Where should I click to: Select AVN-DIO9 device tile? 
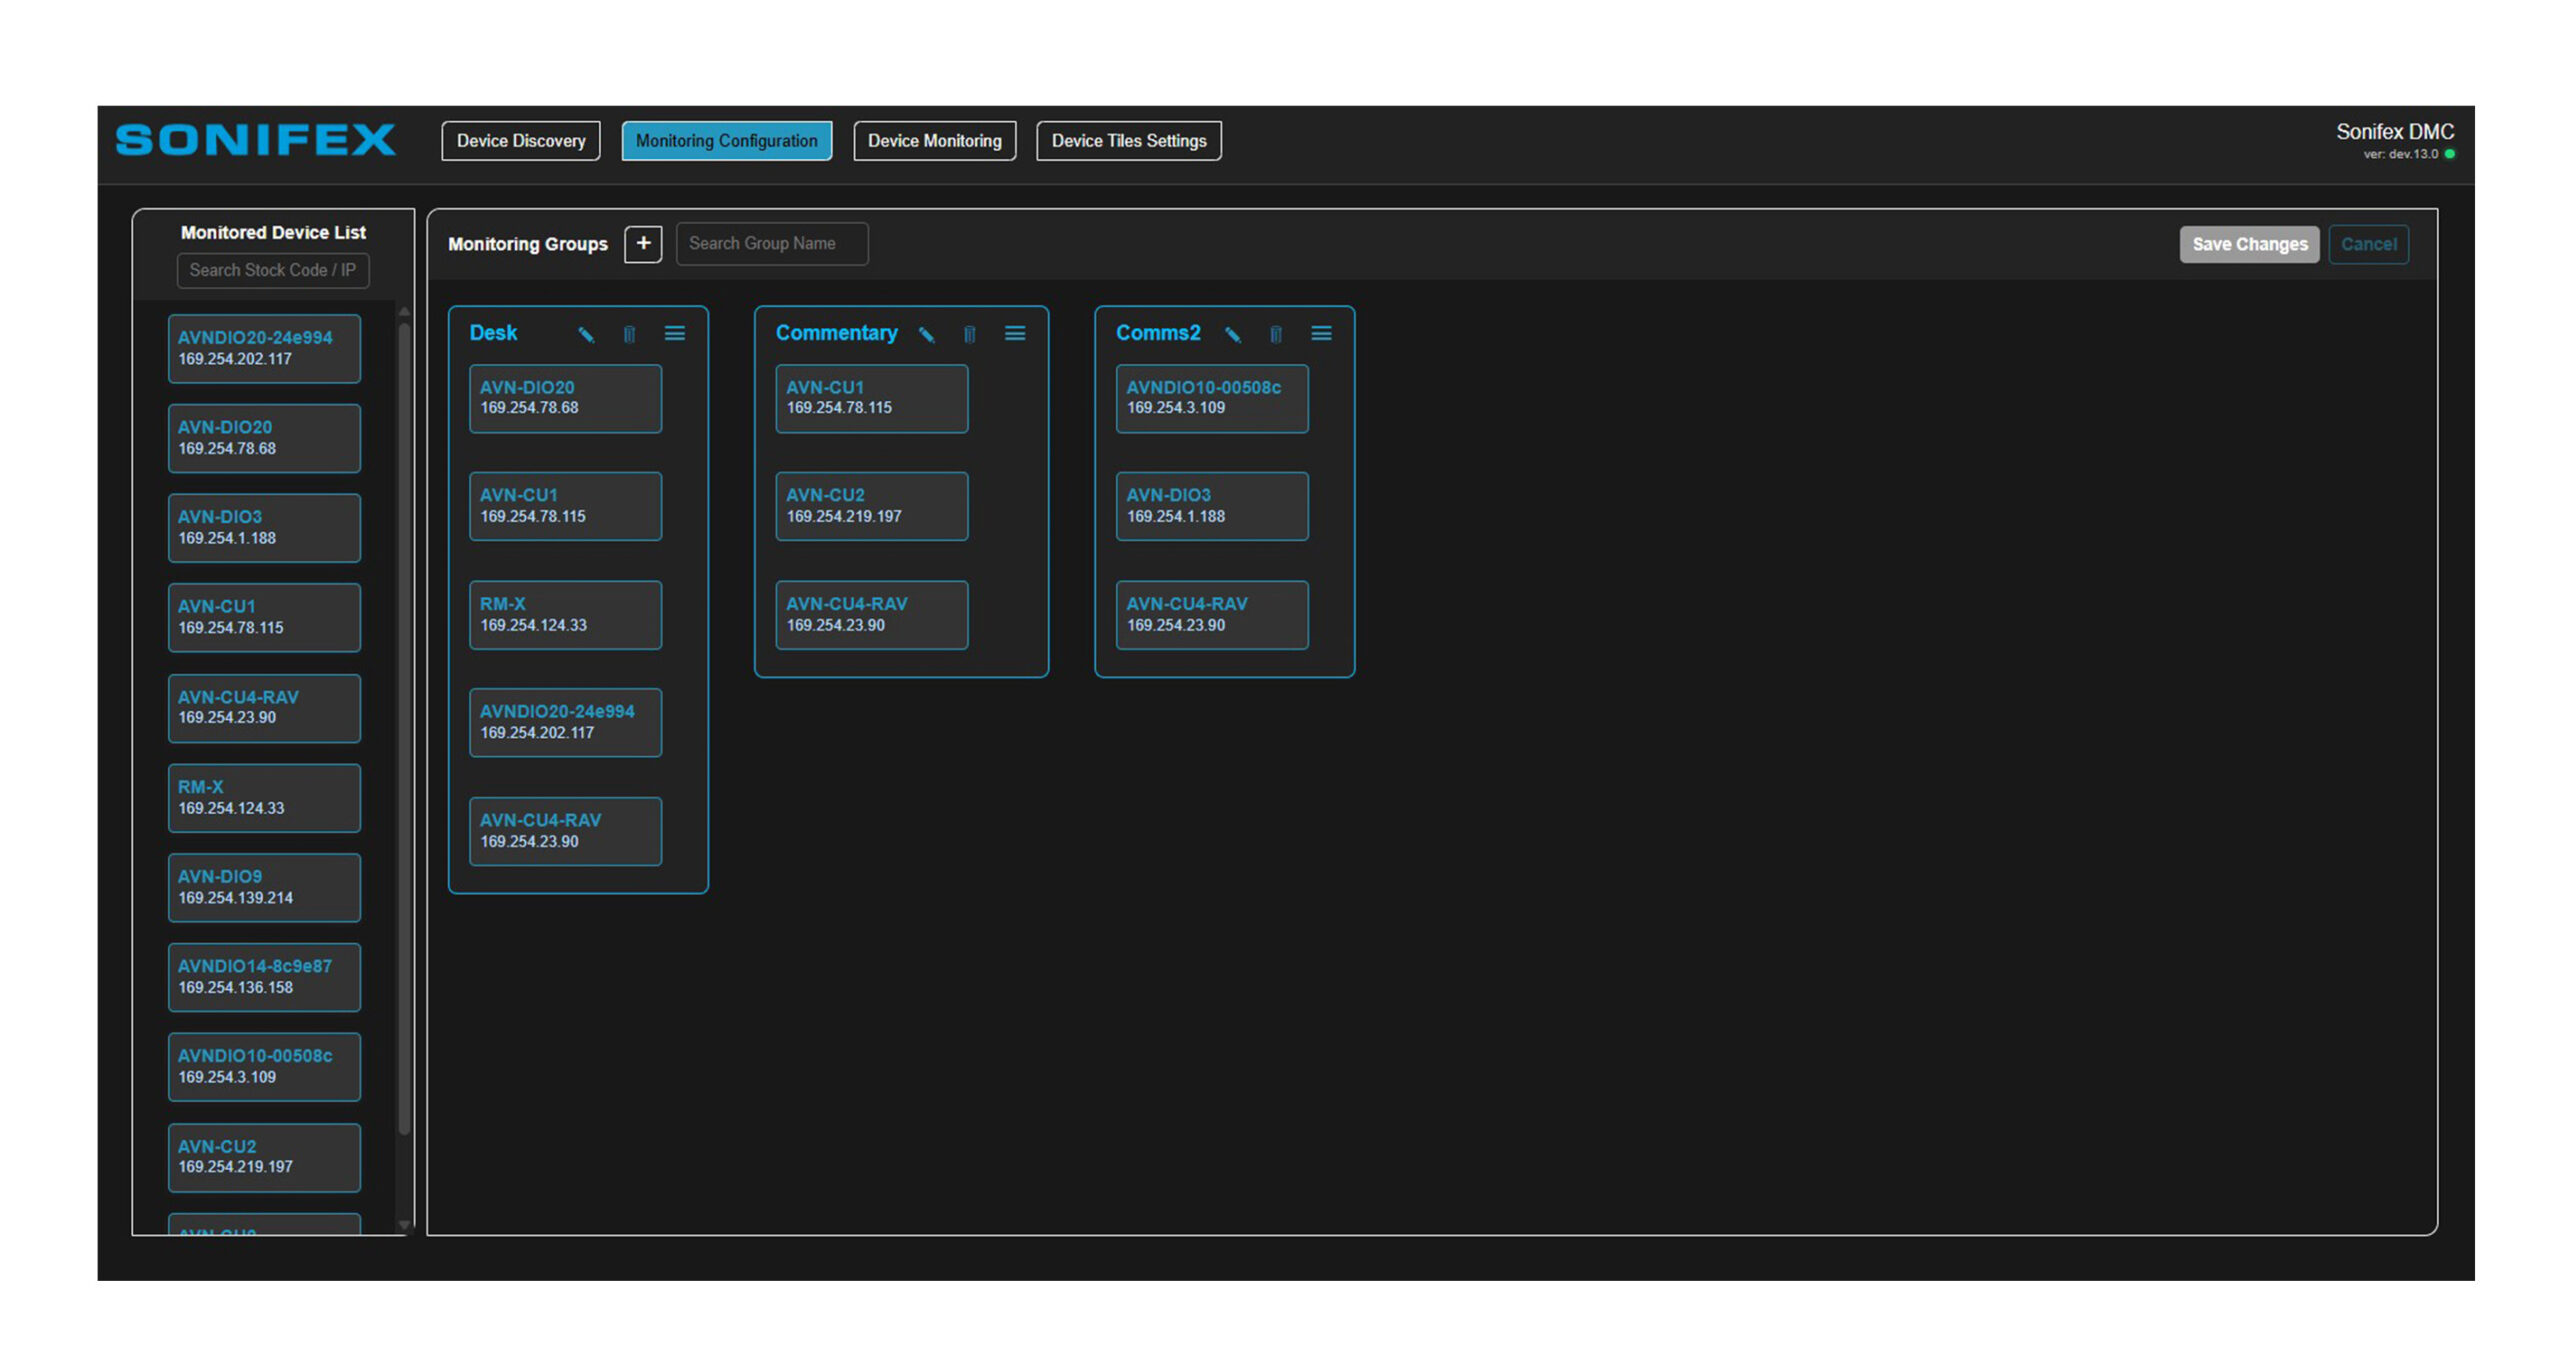tap(264, 887)
